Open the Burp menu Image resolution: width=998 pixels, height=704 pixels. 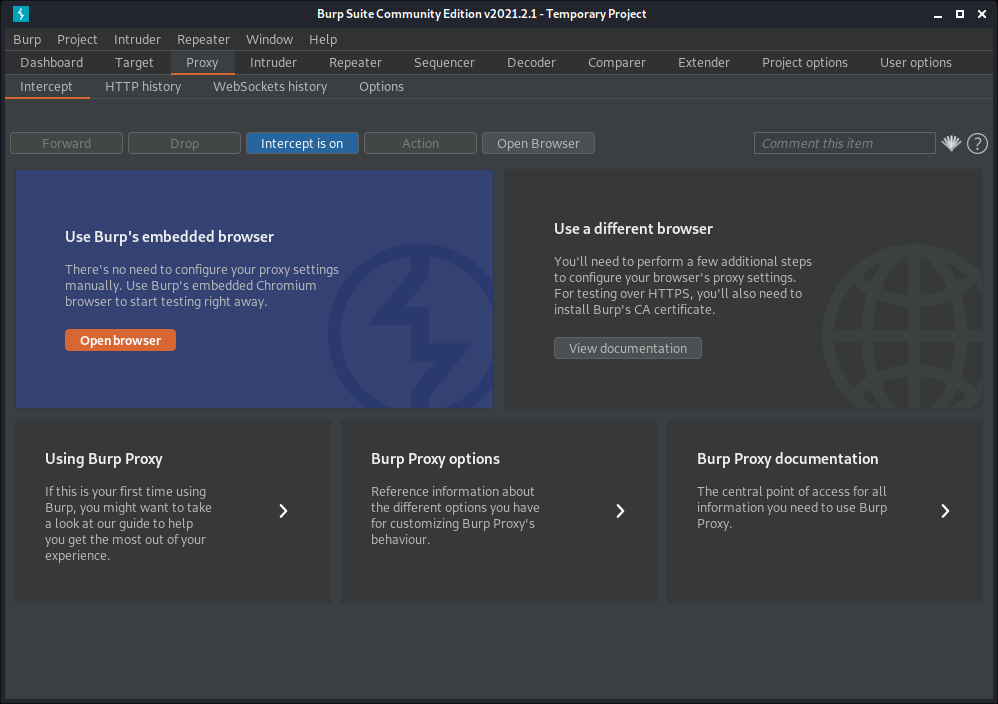27,39
